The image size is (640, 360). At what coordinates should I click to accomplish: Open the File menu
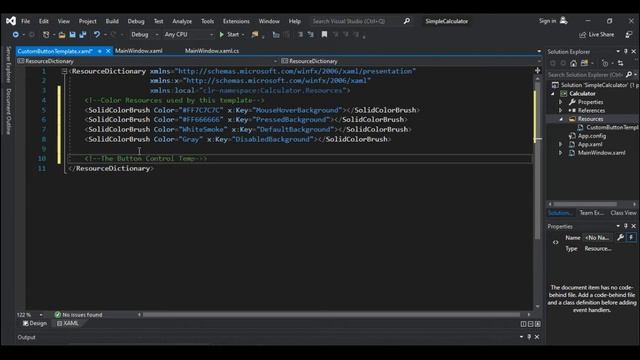[26, 21]
